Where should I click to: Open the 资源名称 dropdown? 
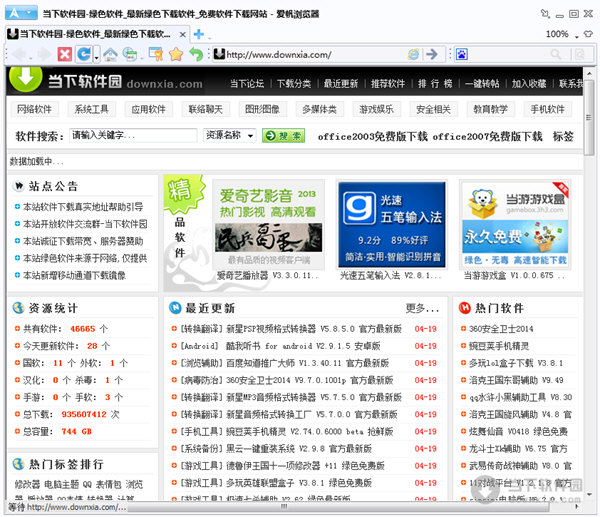click(x=230, y=135)
